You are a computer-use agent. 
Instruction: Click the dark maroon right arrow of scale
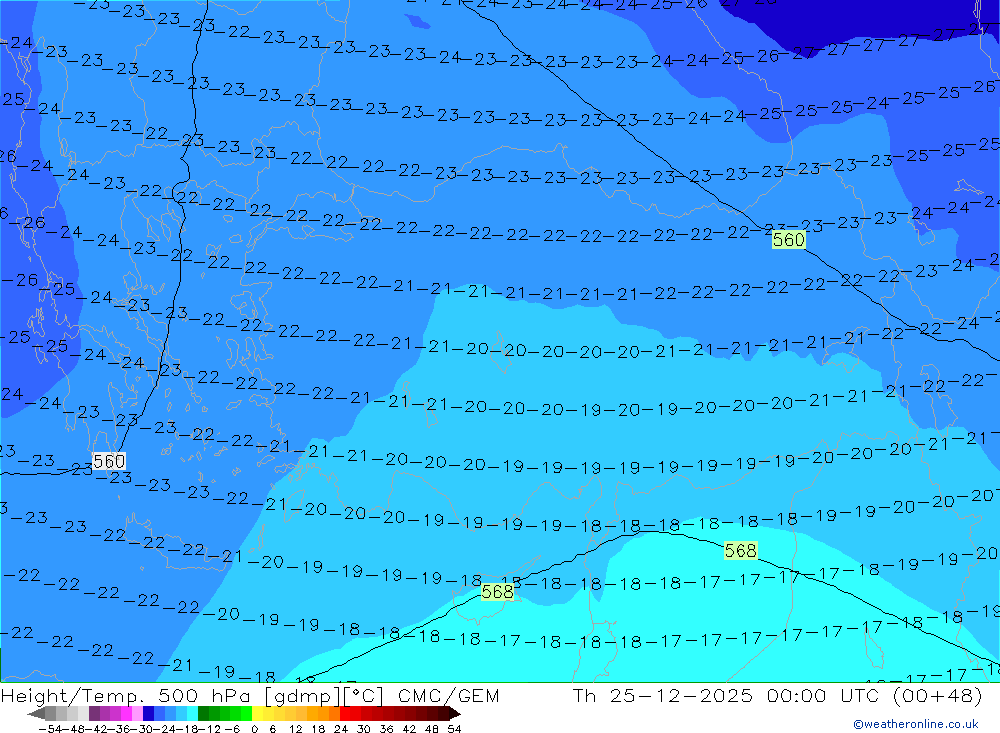coord(455,714)
